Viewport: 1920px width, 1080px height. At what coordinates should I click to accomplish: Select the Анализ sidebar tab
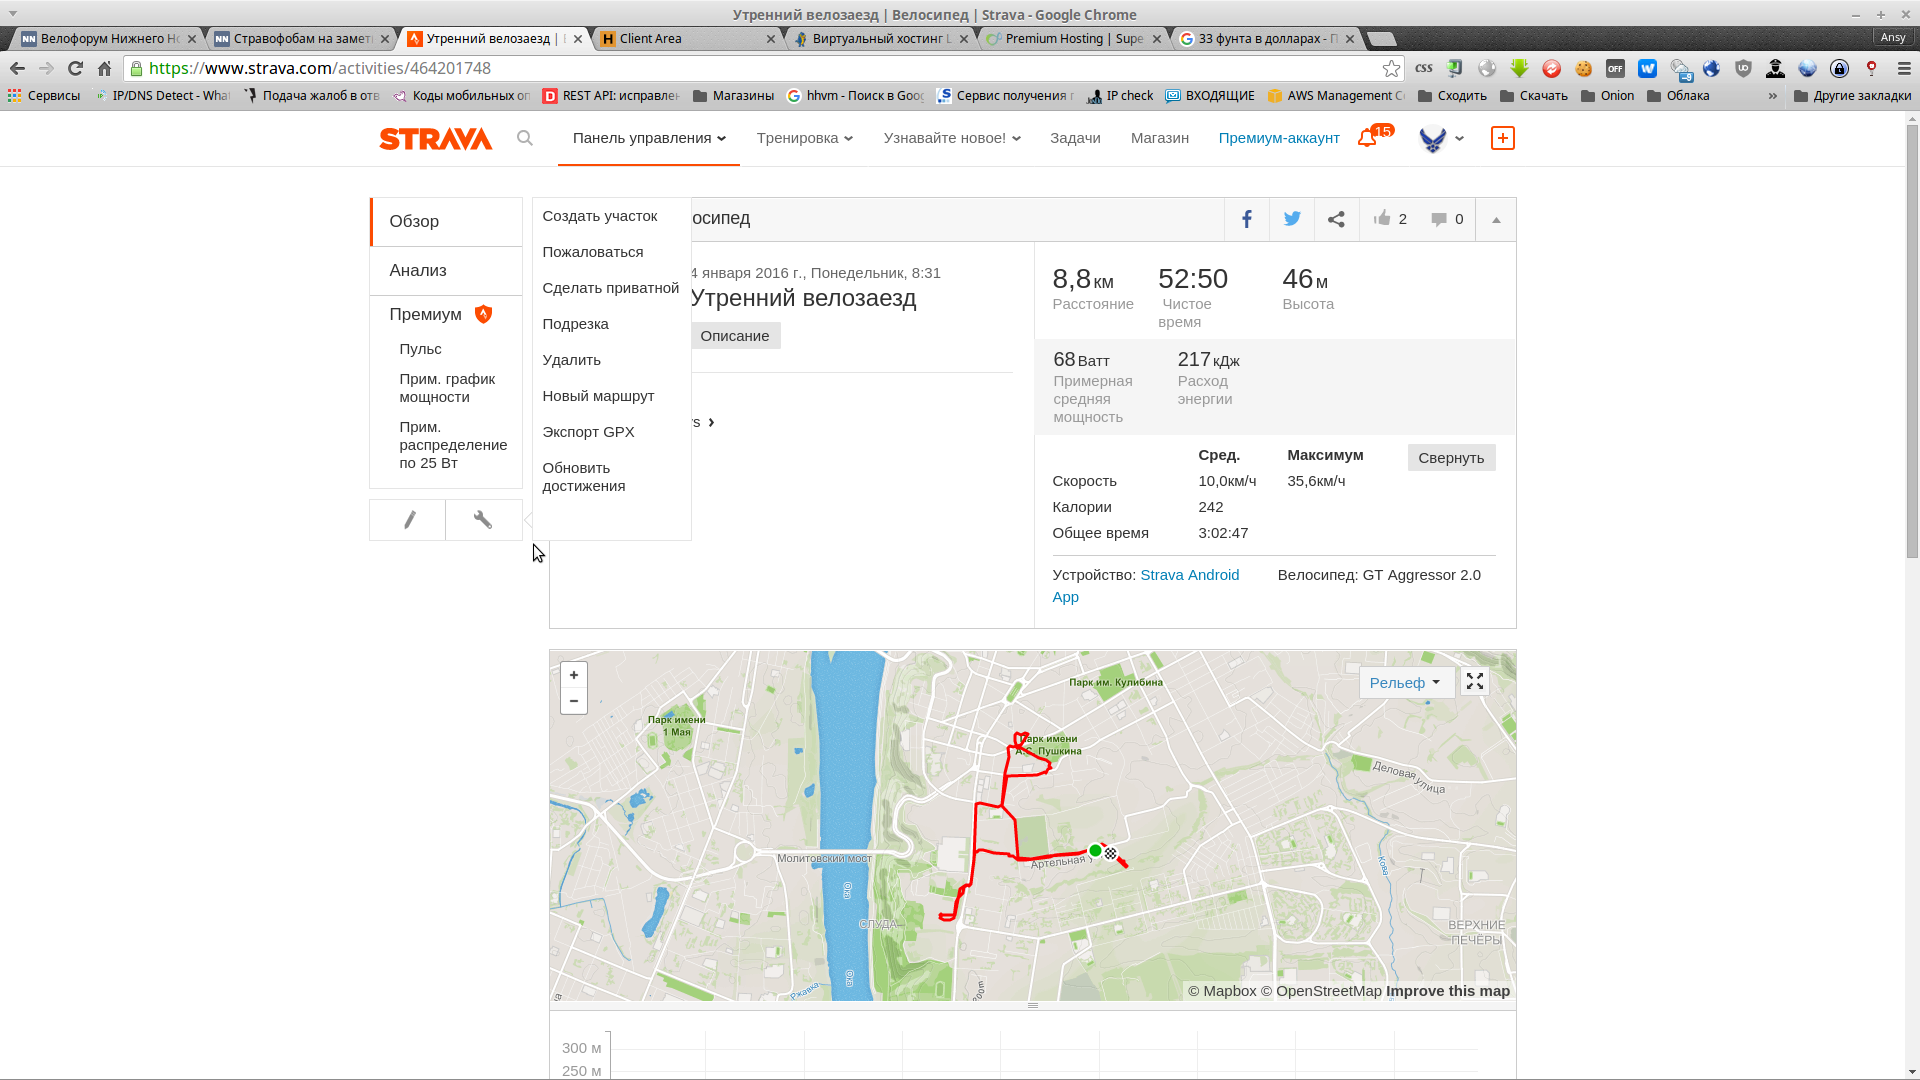tap(446, 271)
